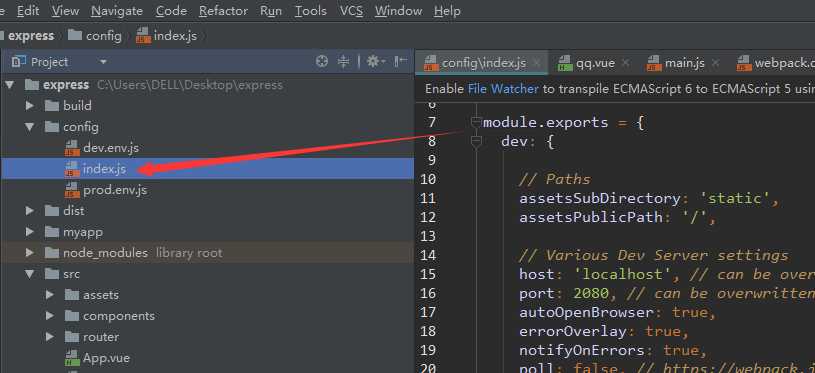Click the fold marker on module.exports line
815x373 pixels.
[476, 123]
